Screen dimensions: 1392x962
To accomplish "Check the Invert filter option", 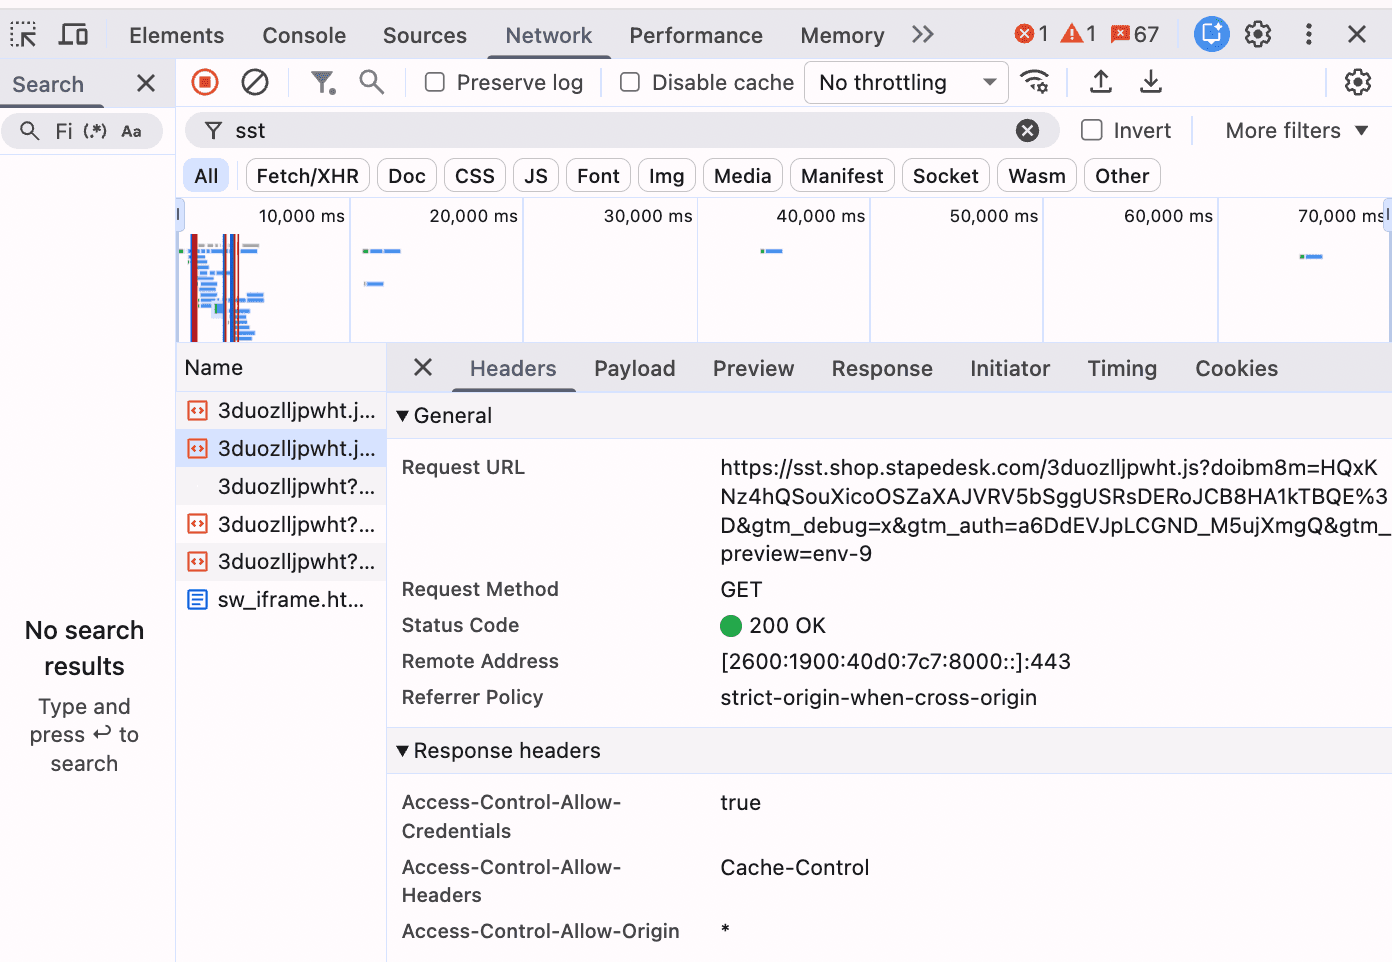I will point(1090,130).
